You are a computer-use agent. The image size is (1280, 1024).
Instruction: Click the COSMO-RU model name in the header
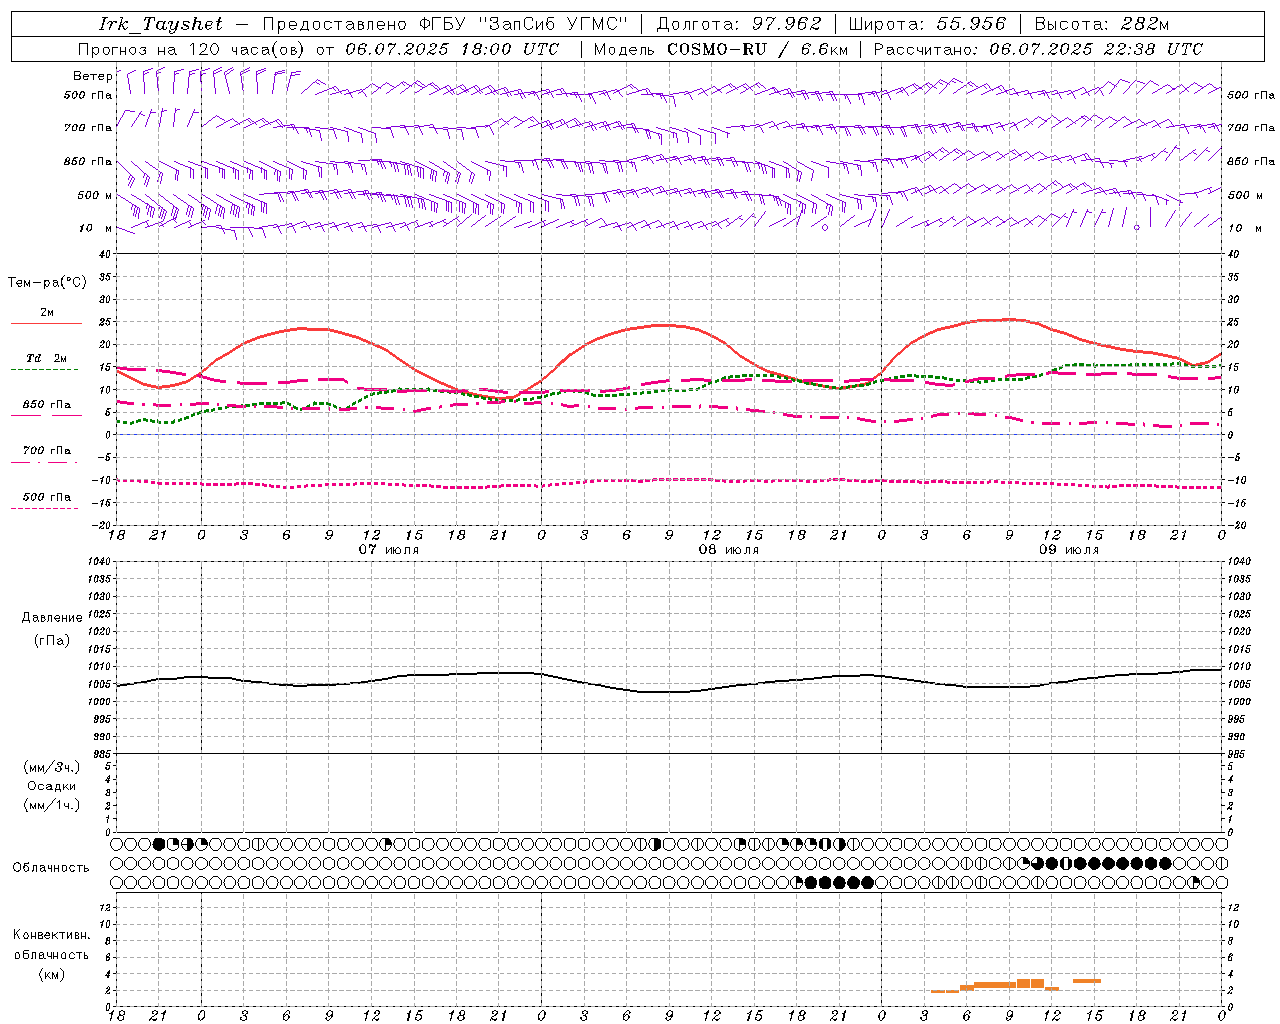[x=716, y=49]
